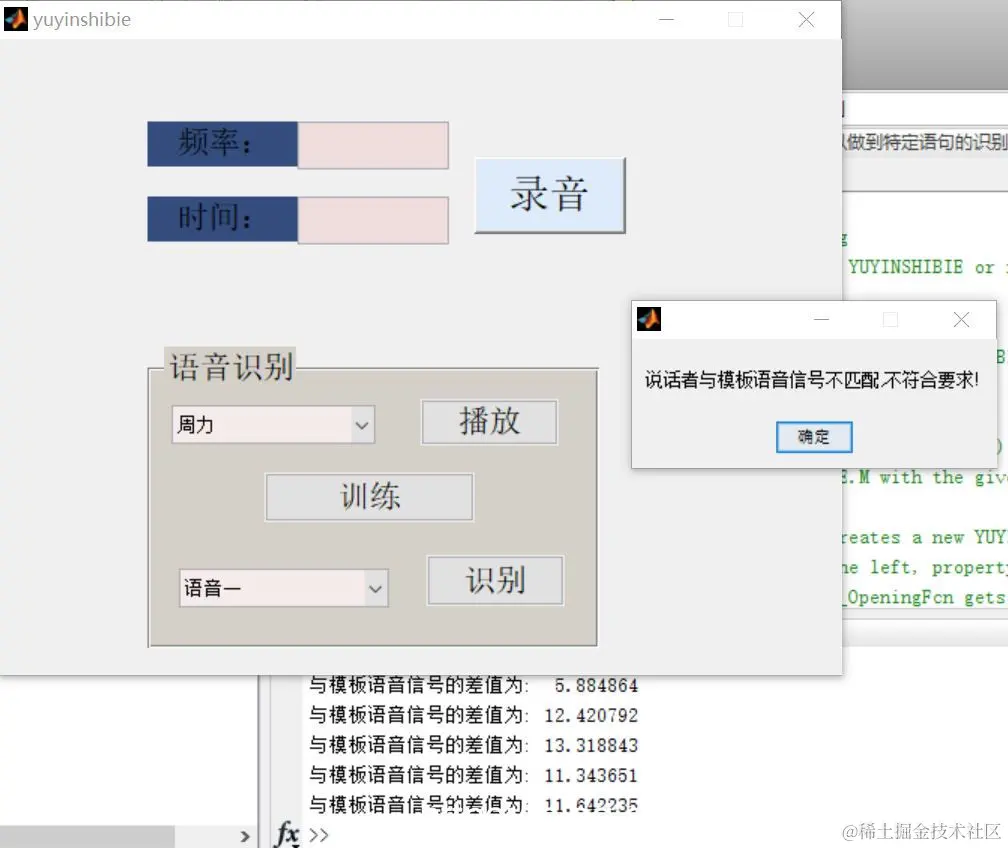Click the 识别 recognition button
The image size is (1008, 848).
[495, 580]
